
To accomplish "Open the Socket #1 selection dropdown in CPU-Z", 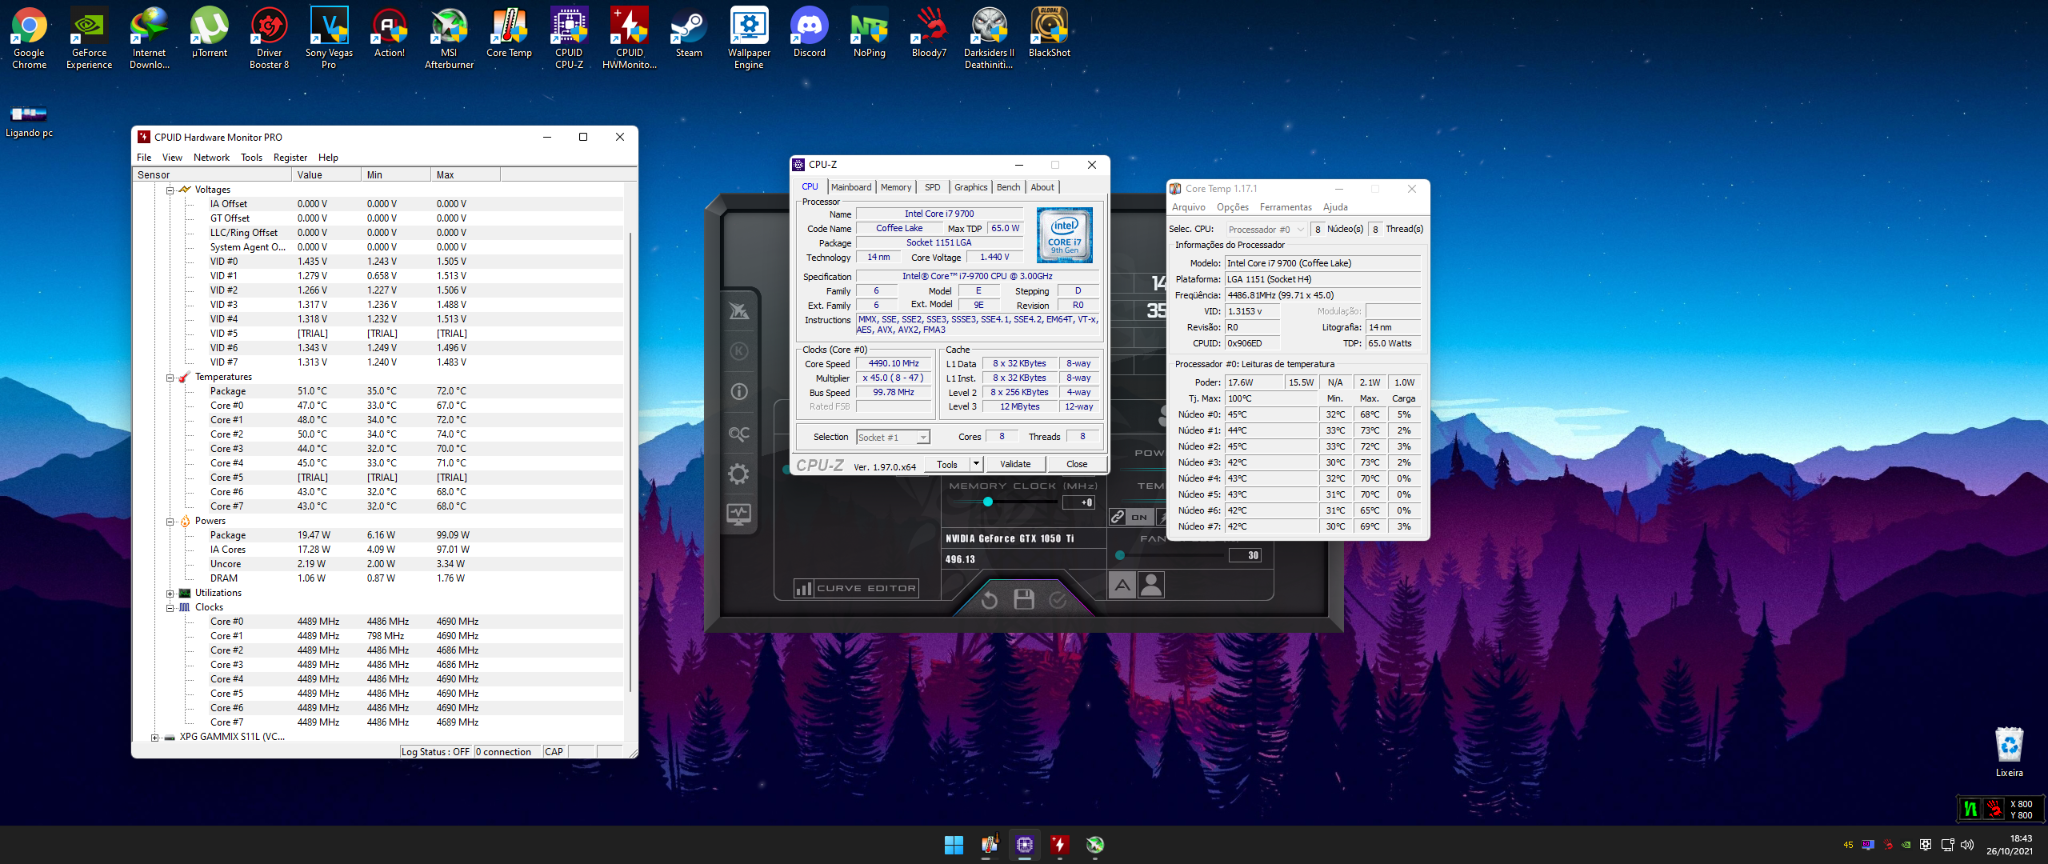I will pyautogui.click(x=893, y=437).
